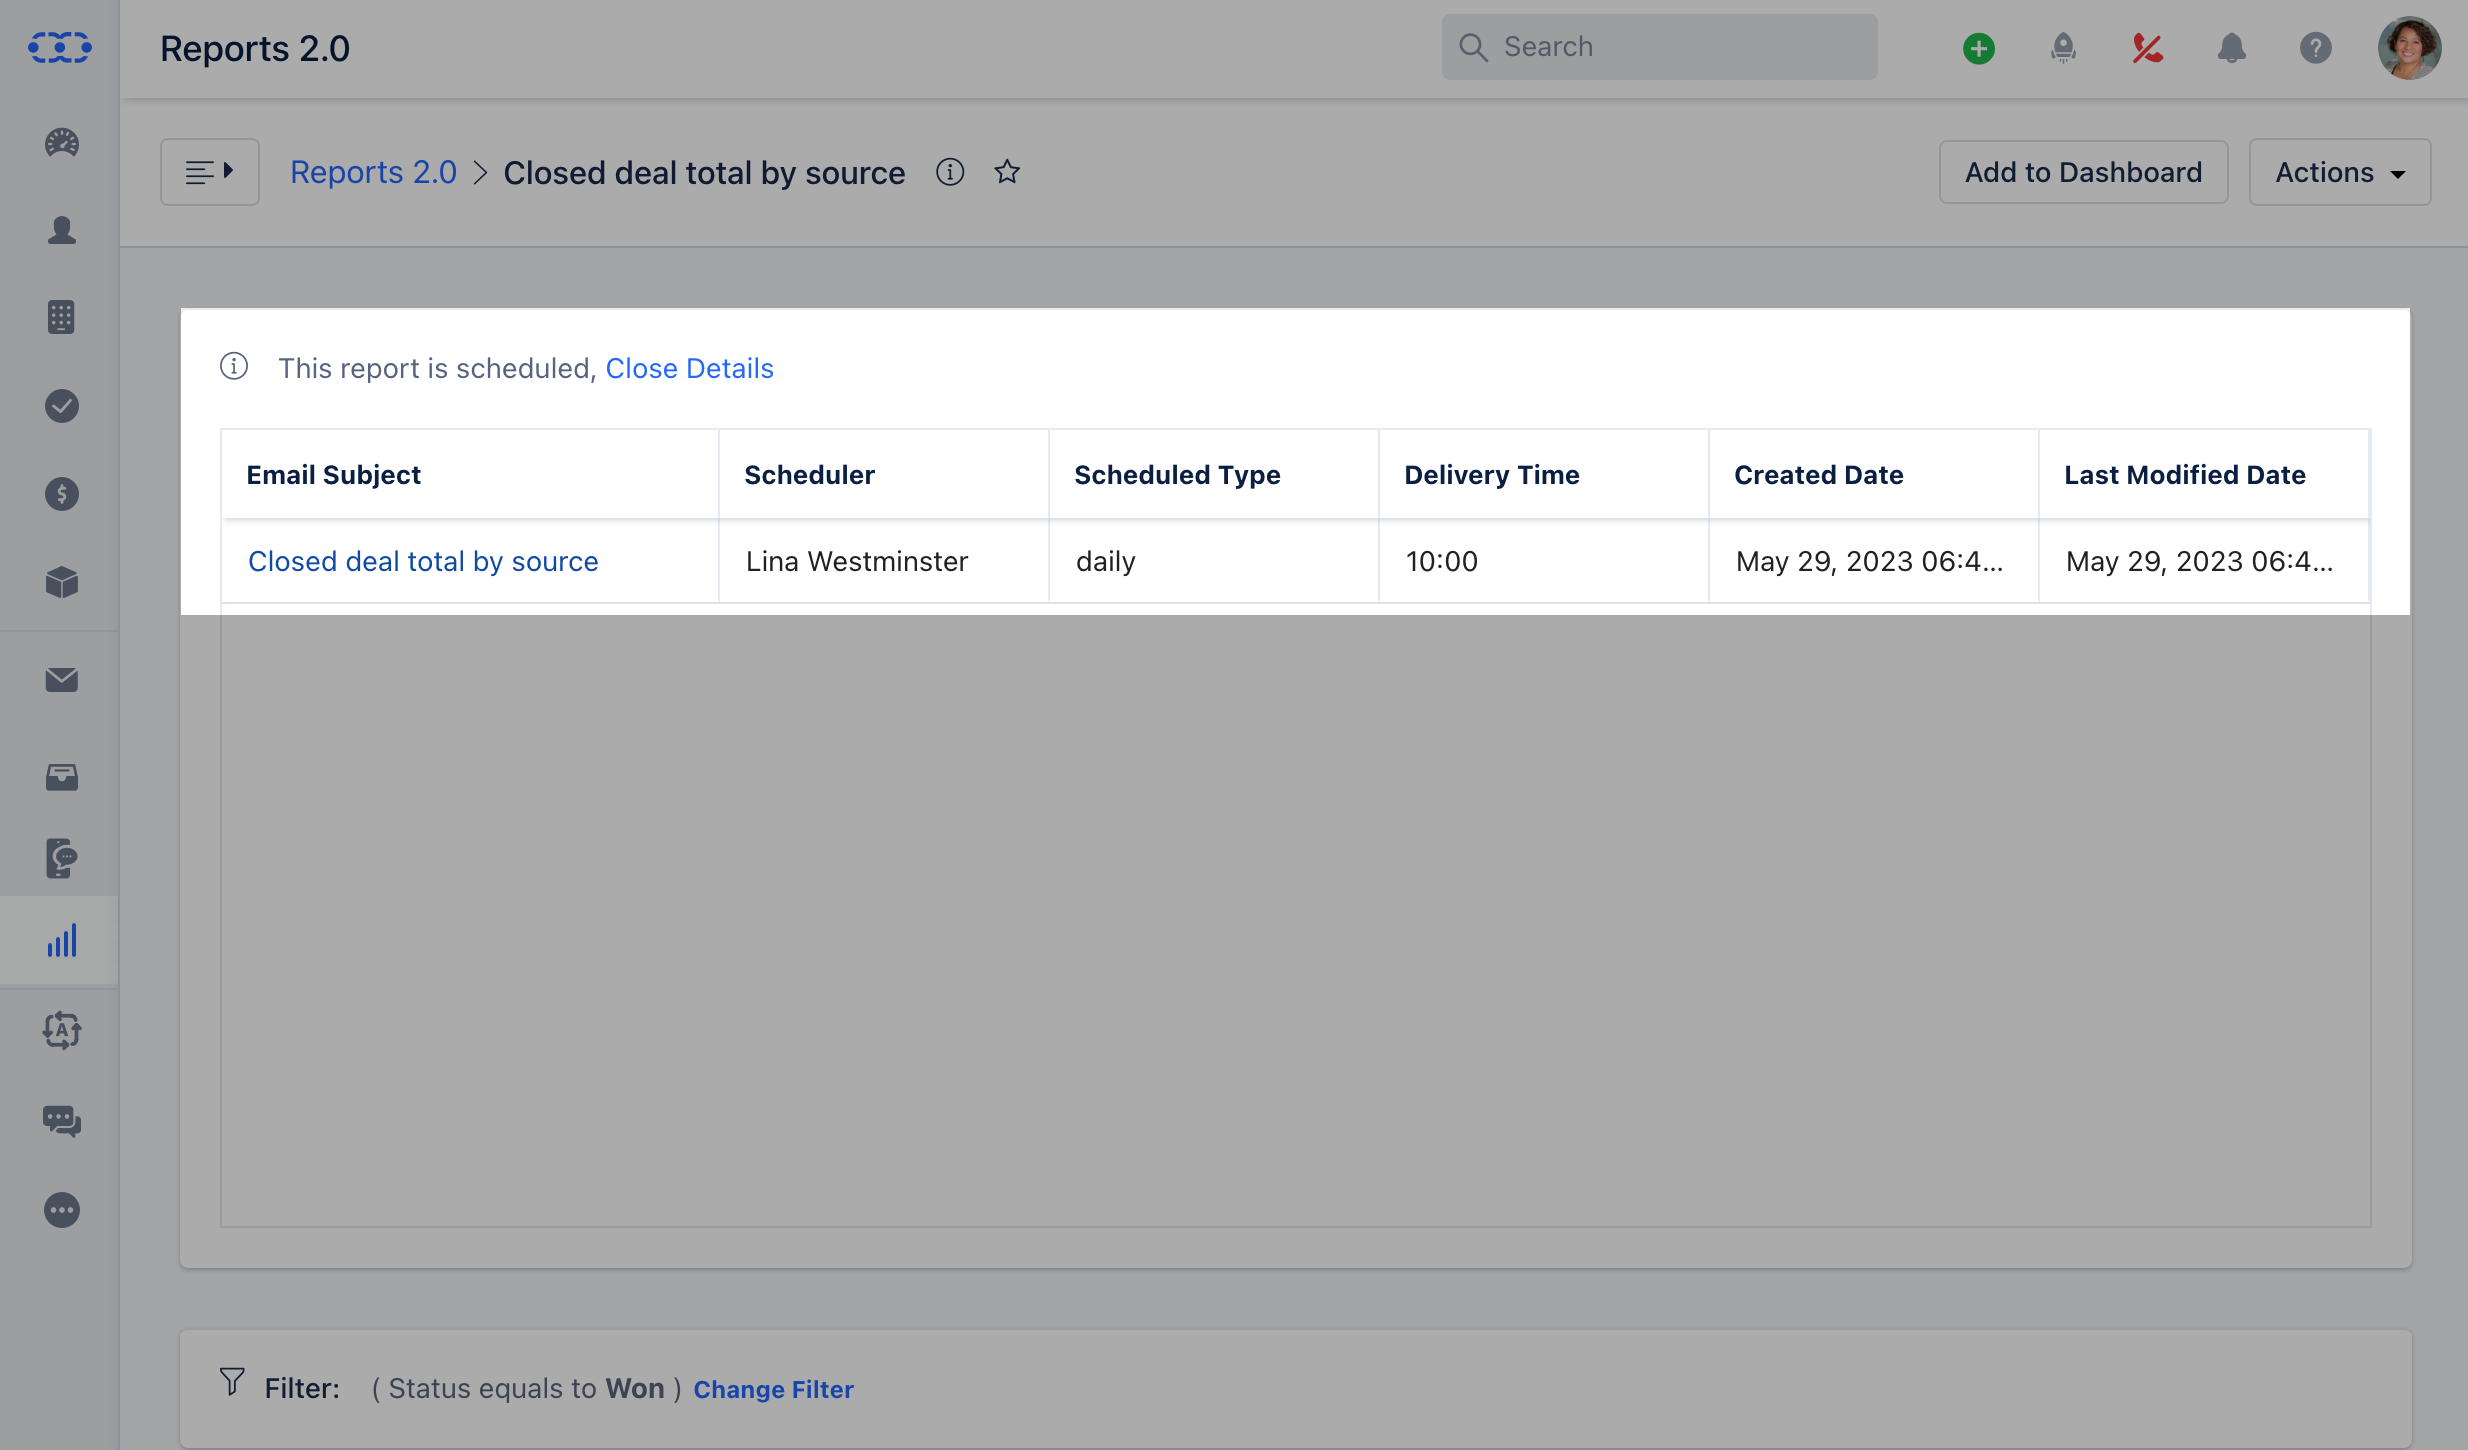Open phone chat log icon in sidebar
The width and height of the screenshot is (2468, 1450).
point(61,858)
